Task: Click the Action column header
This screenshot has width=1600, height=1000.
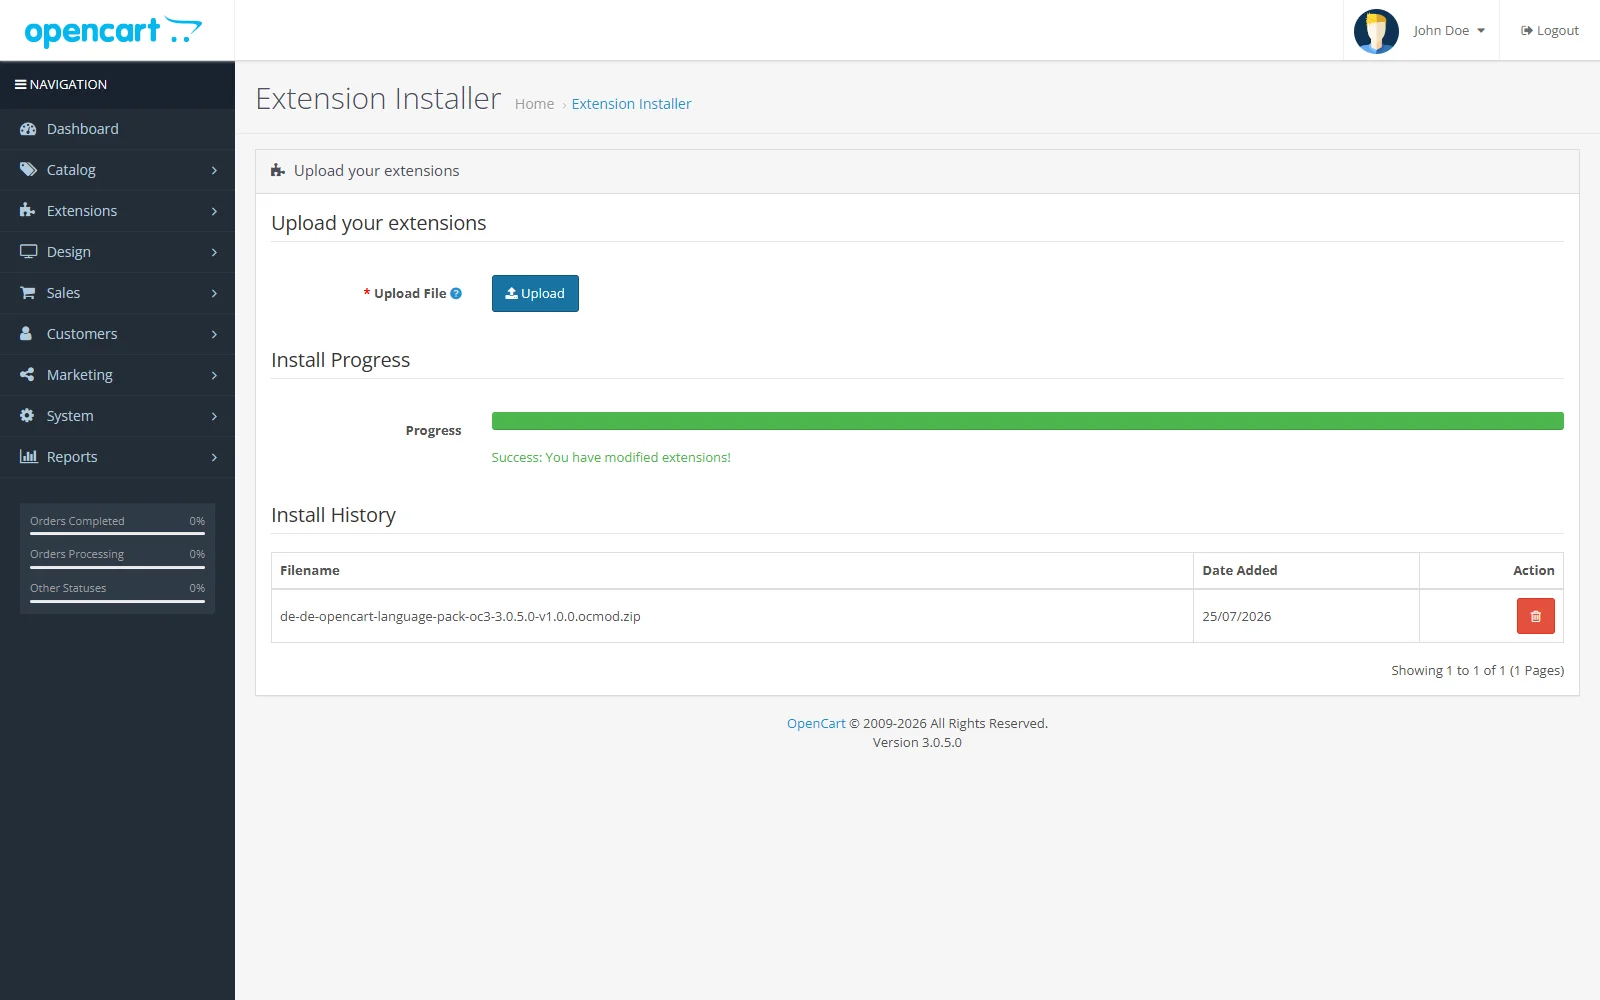Action: point(1491,571)
